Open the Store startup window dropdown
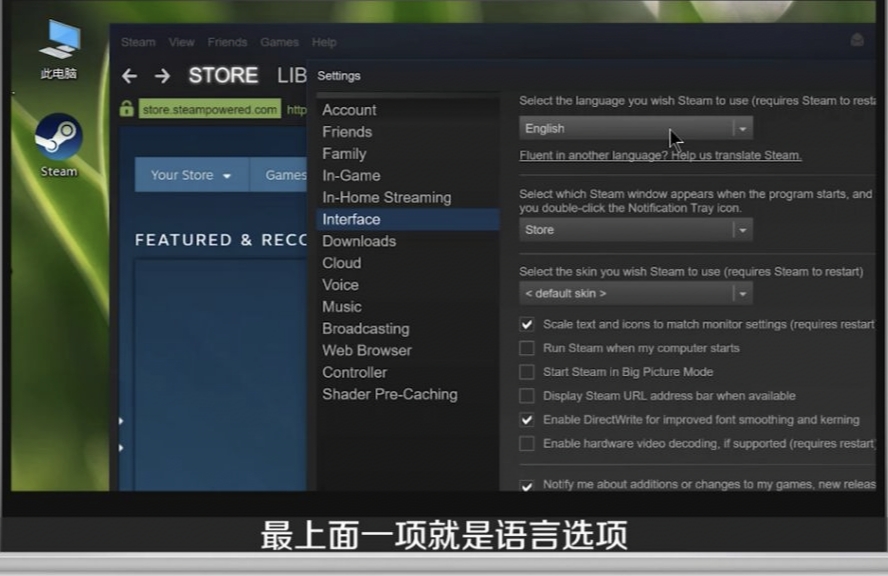The image size is (888, 576). click(635, 230)
